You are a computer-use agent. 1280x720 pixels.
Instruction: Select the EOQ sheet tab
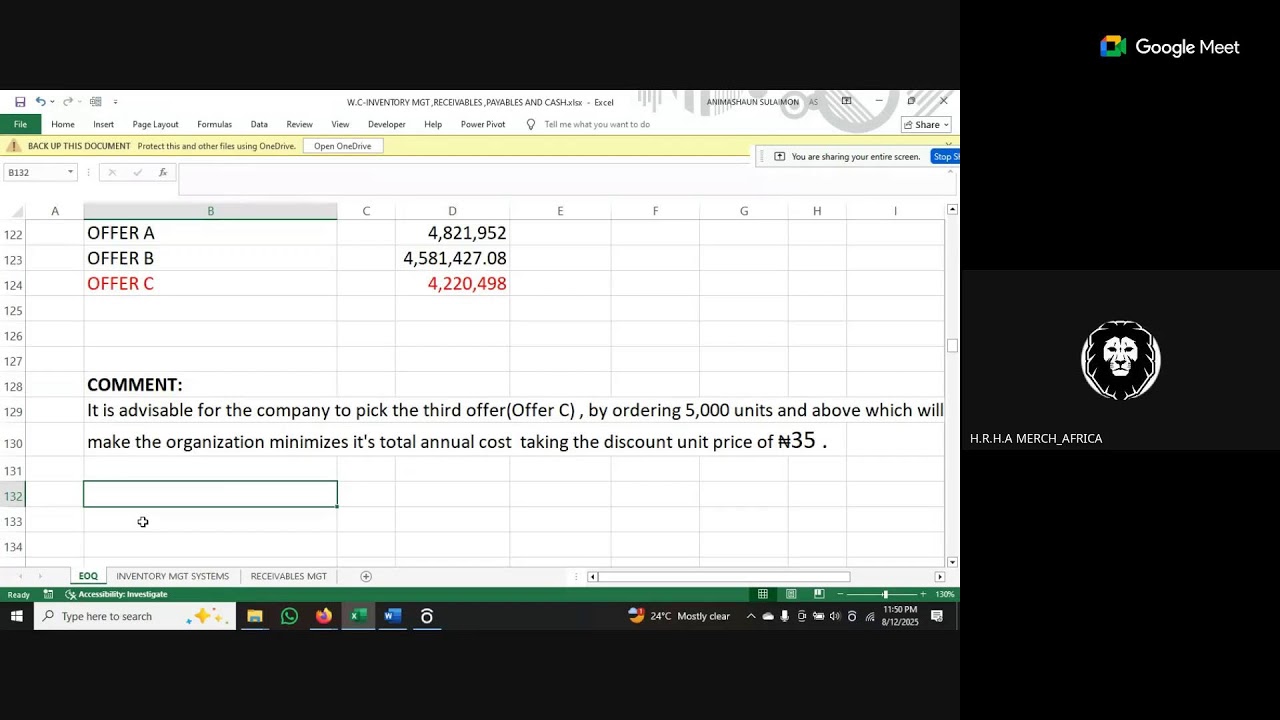click(x=88, y=576)
